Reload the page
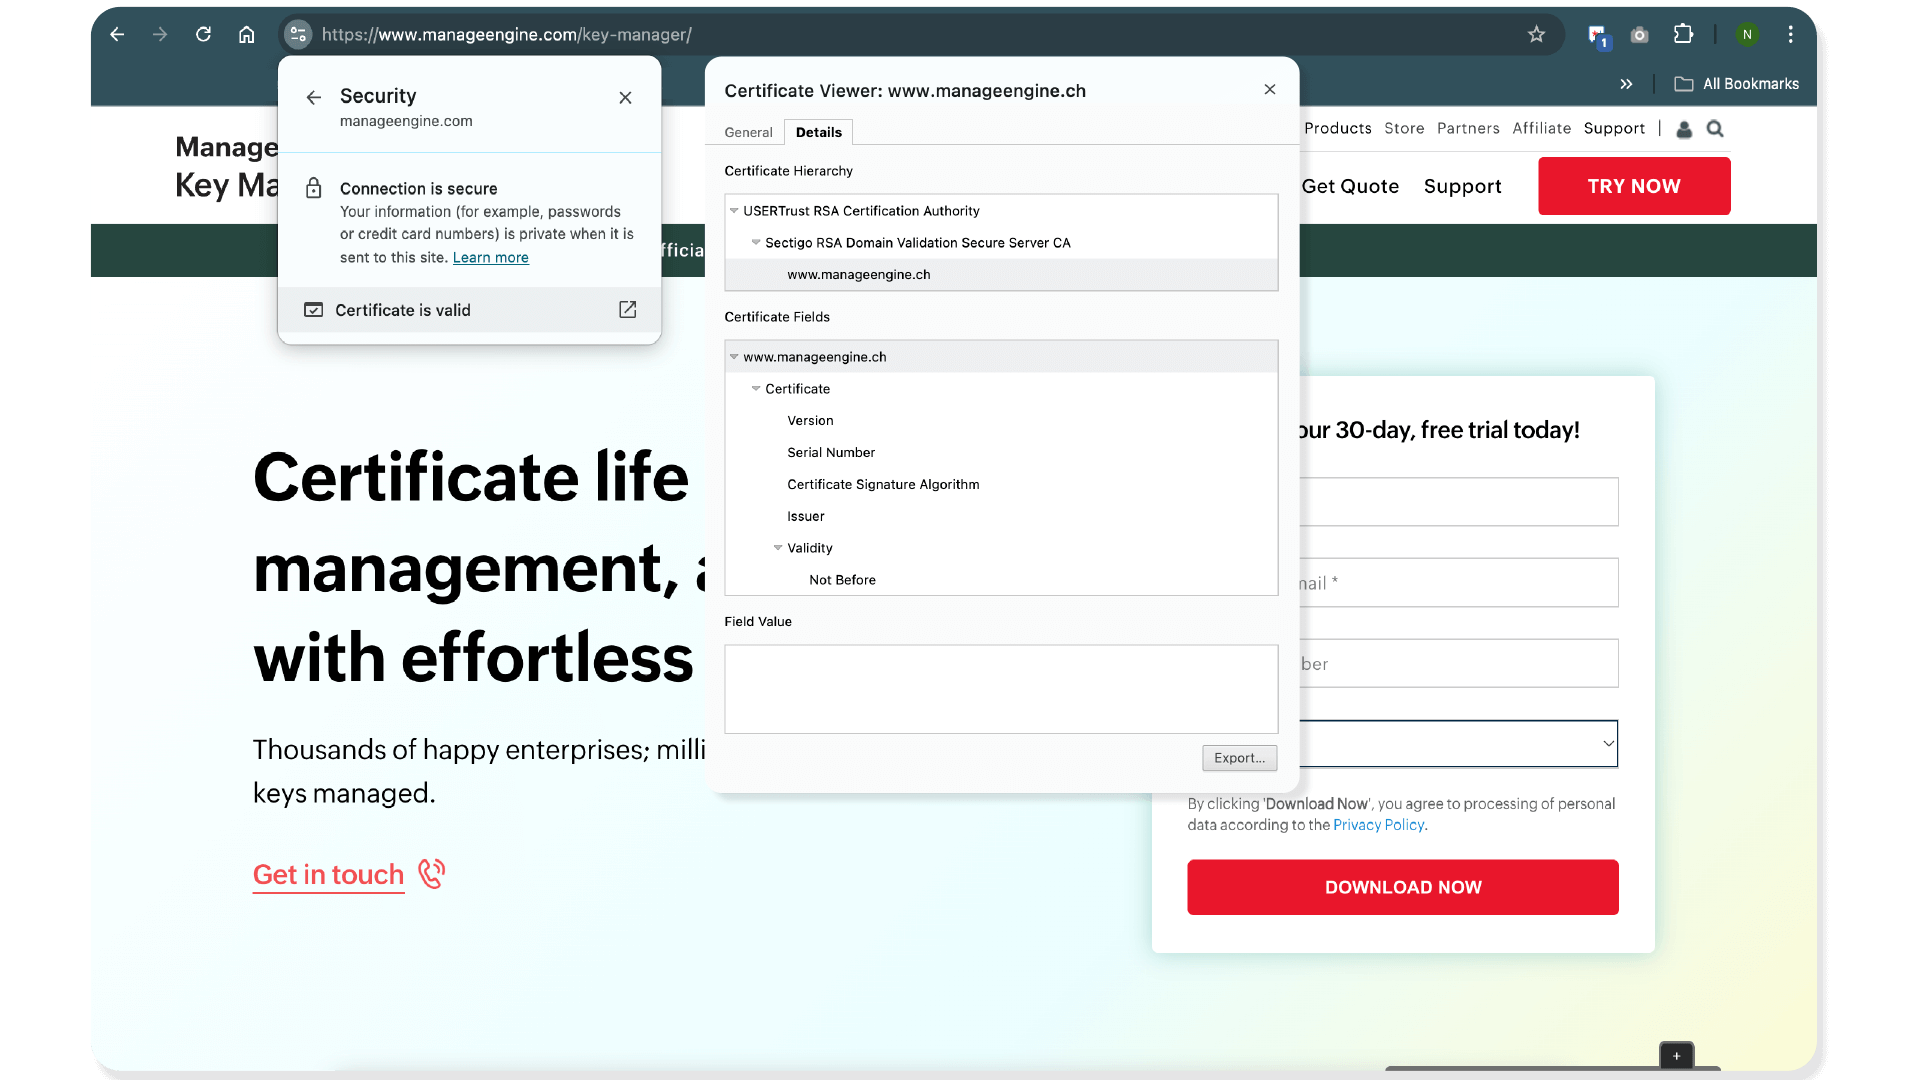This screenshot has width=1920, height=1080. [203, 35]
